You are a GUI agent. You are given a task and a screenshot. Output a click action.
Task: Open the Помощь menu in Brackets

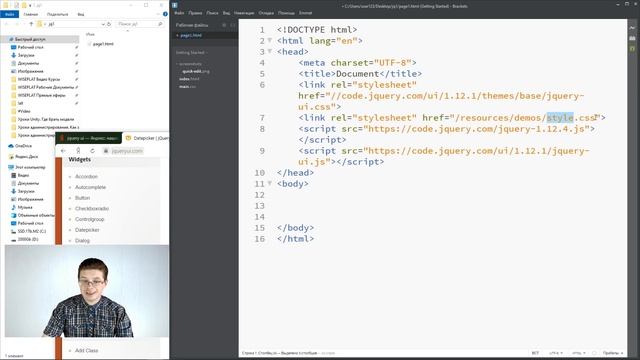pos(286,13)
